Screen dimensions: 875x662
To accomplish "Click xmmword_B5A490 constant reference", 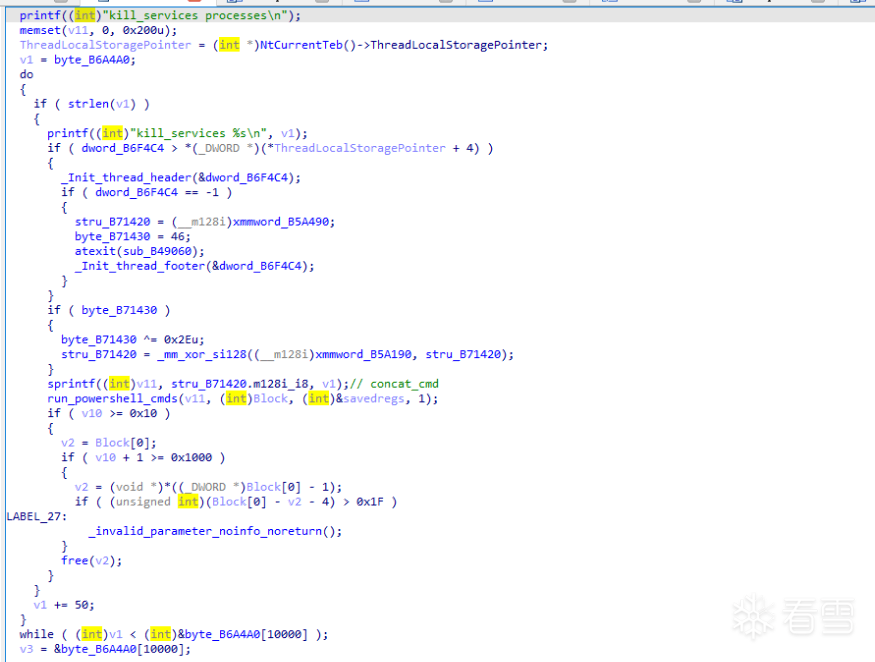I will [x=281, y=222].
